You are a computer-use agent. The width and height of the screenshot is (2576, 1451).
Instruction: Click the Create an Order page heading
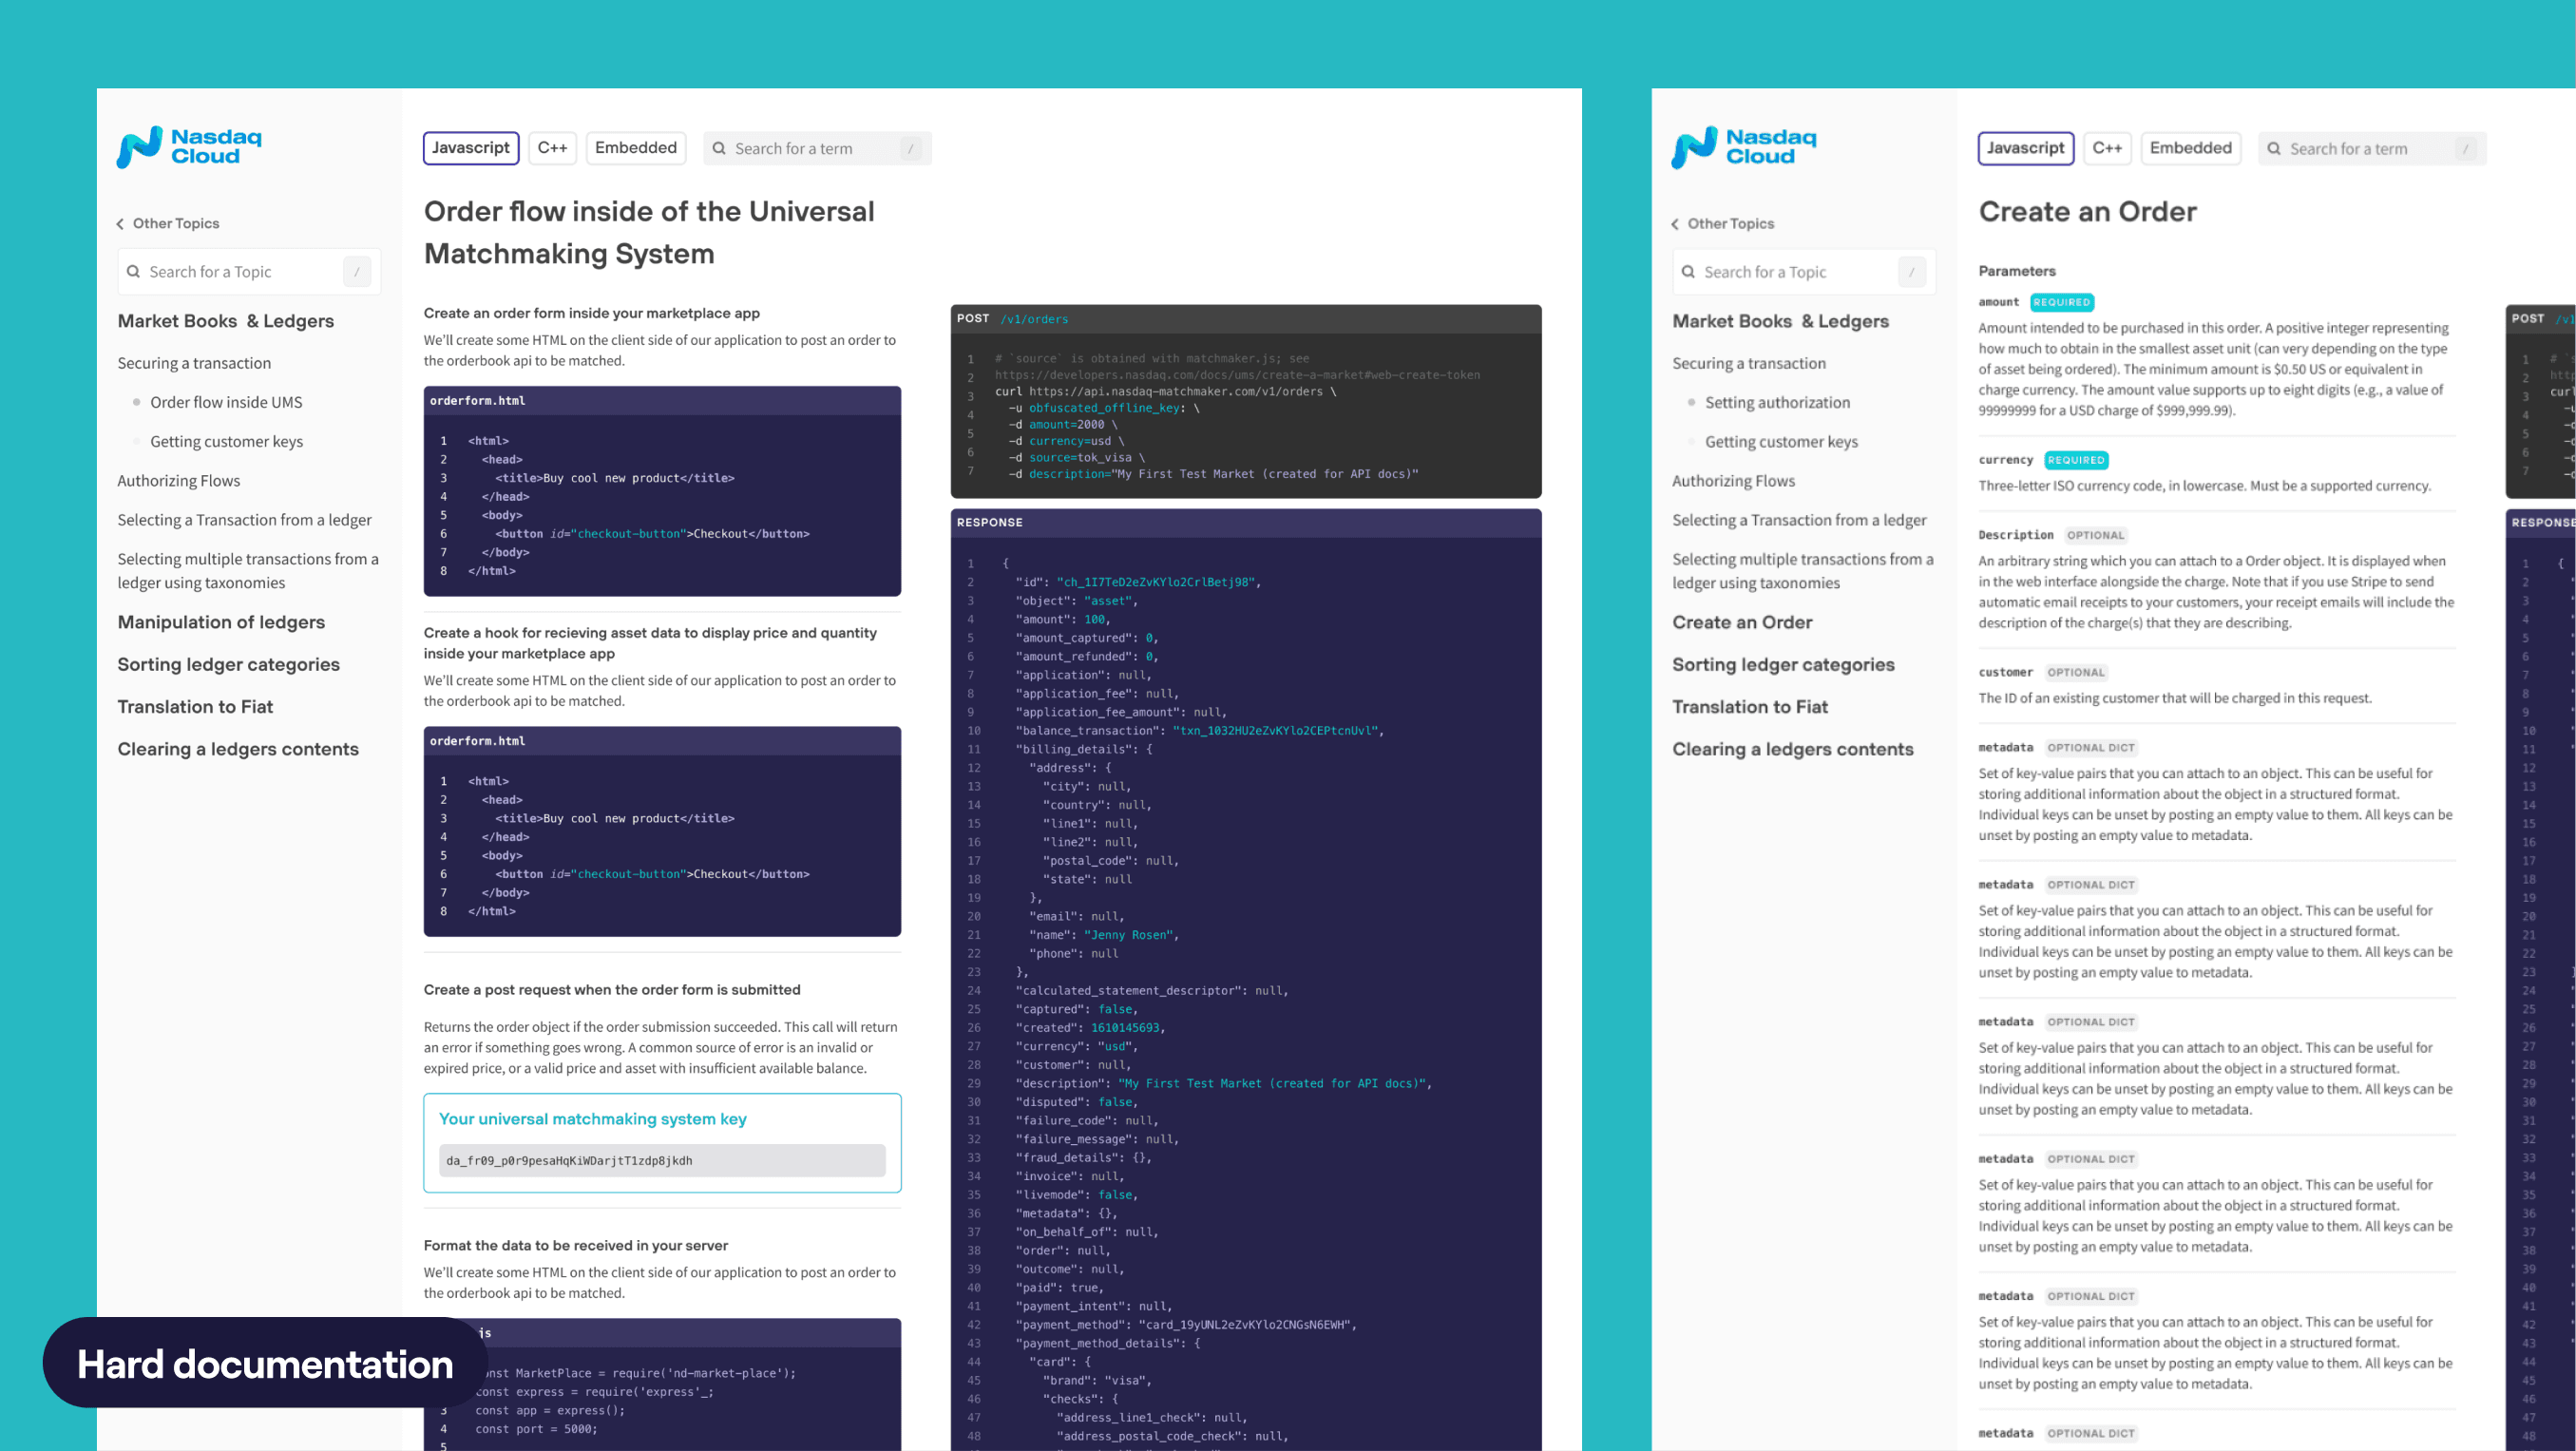pyautogui.click(x=2087, y=211)
